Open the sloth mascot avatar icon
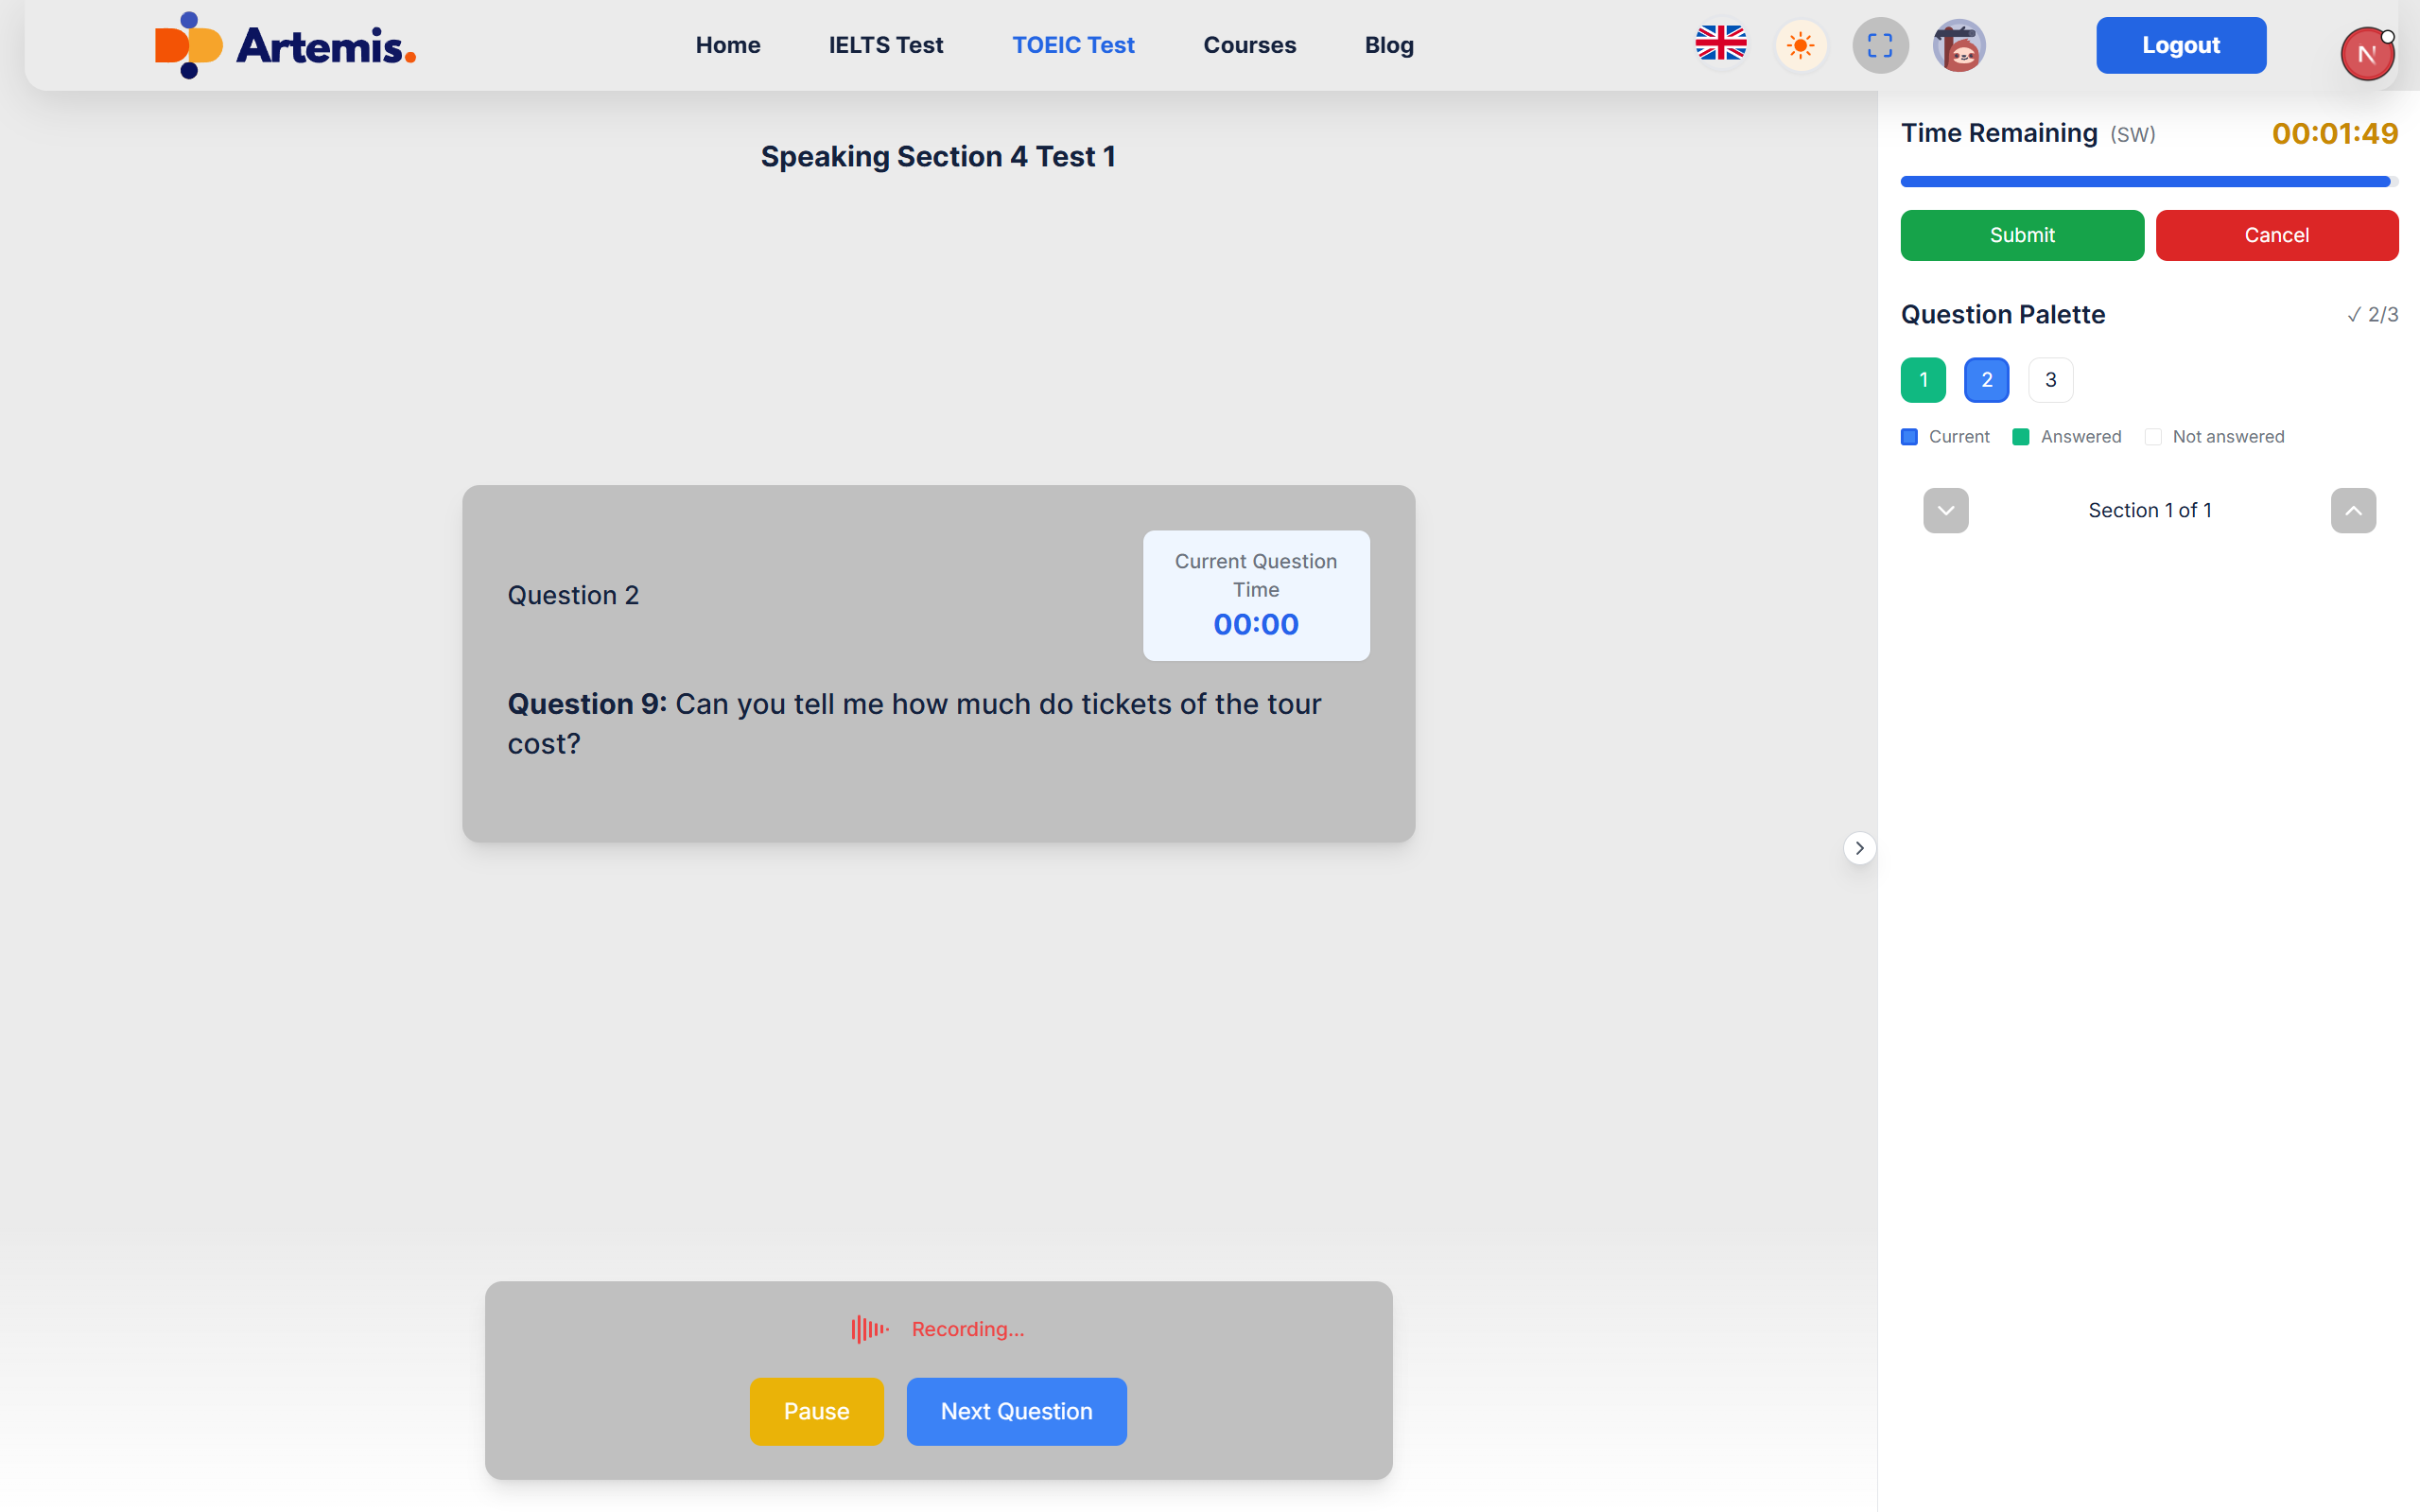The image size is (2420, 1512). (x=1958, y=45)
